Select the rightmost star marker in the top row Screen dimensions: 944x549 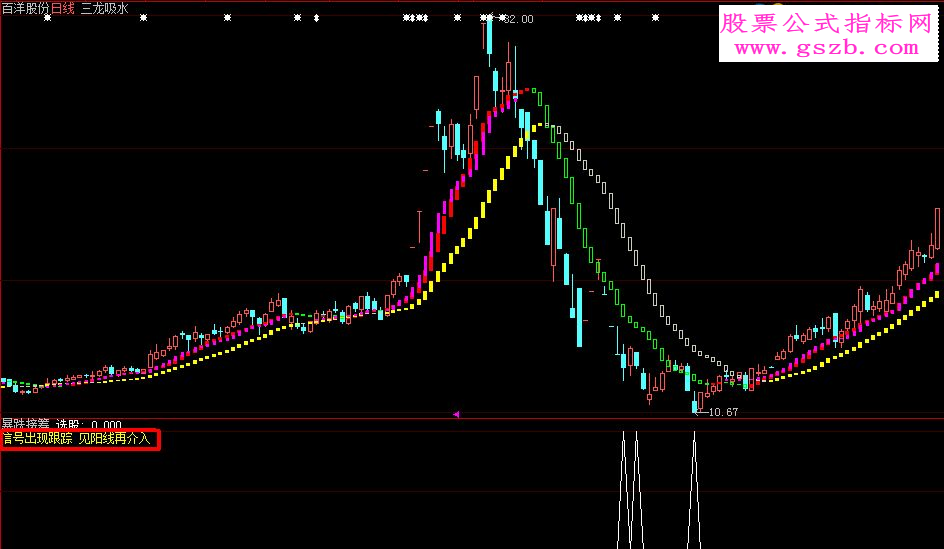coord(655,18)
